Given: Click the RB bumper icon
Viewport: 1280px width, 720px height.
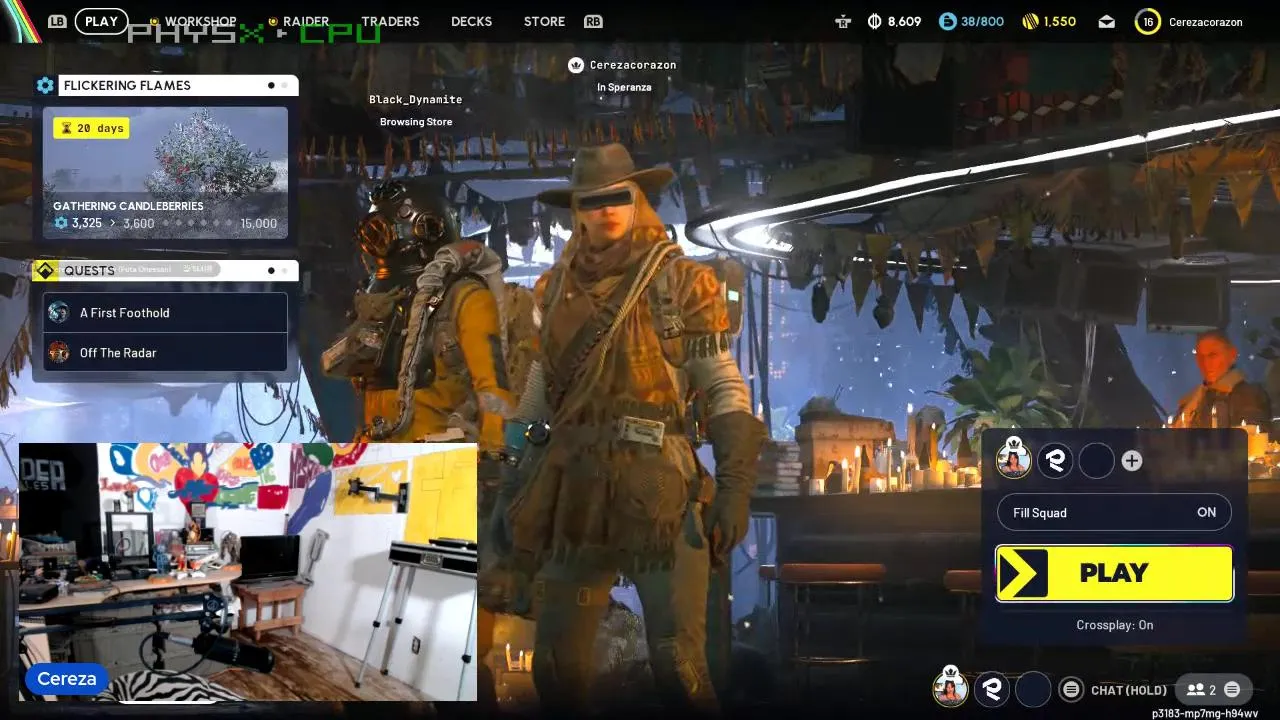Looking at the screenshot, I should pos(593,21).
